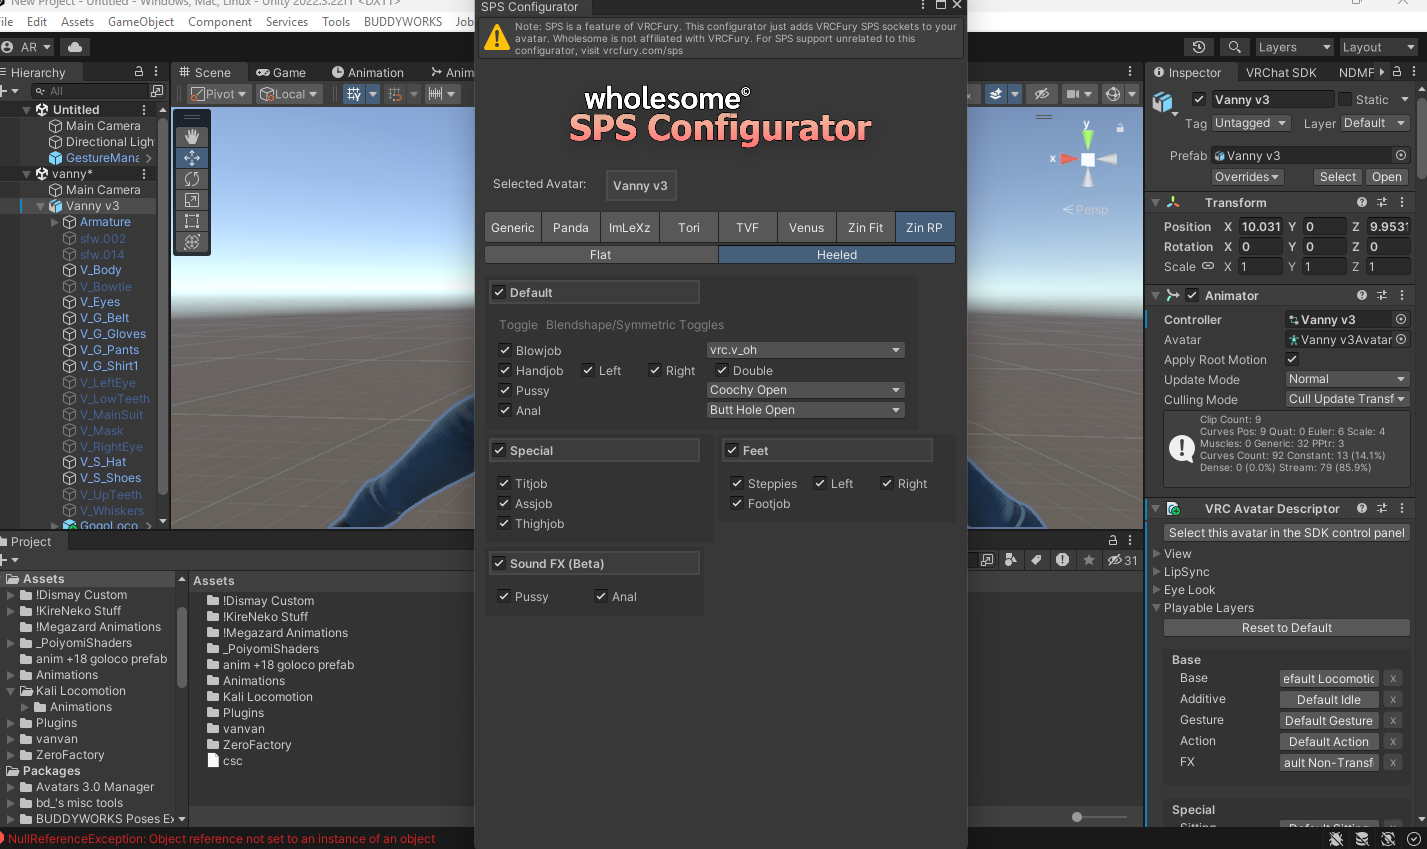Viewport: 1427px width, 849px height.
Task: Click the Project search by type icon
Action: [x=1011, y=560]
